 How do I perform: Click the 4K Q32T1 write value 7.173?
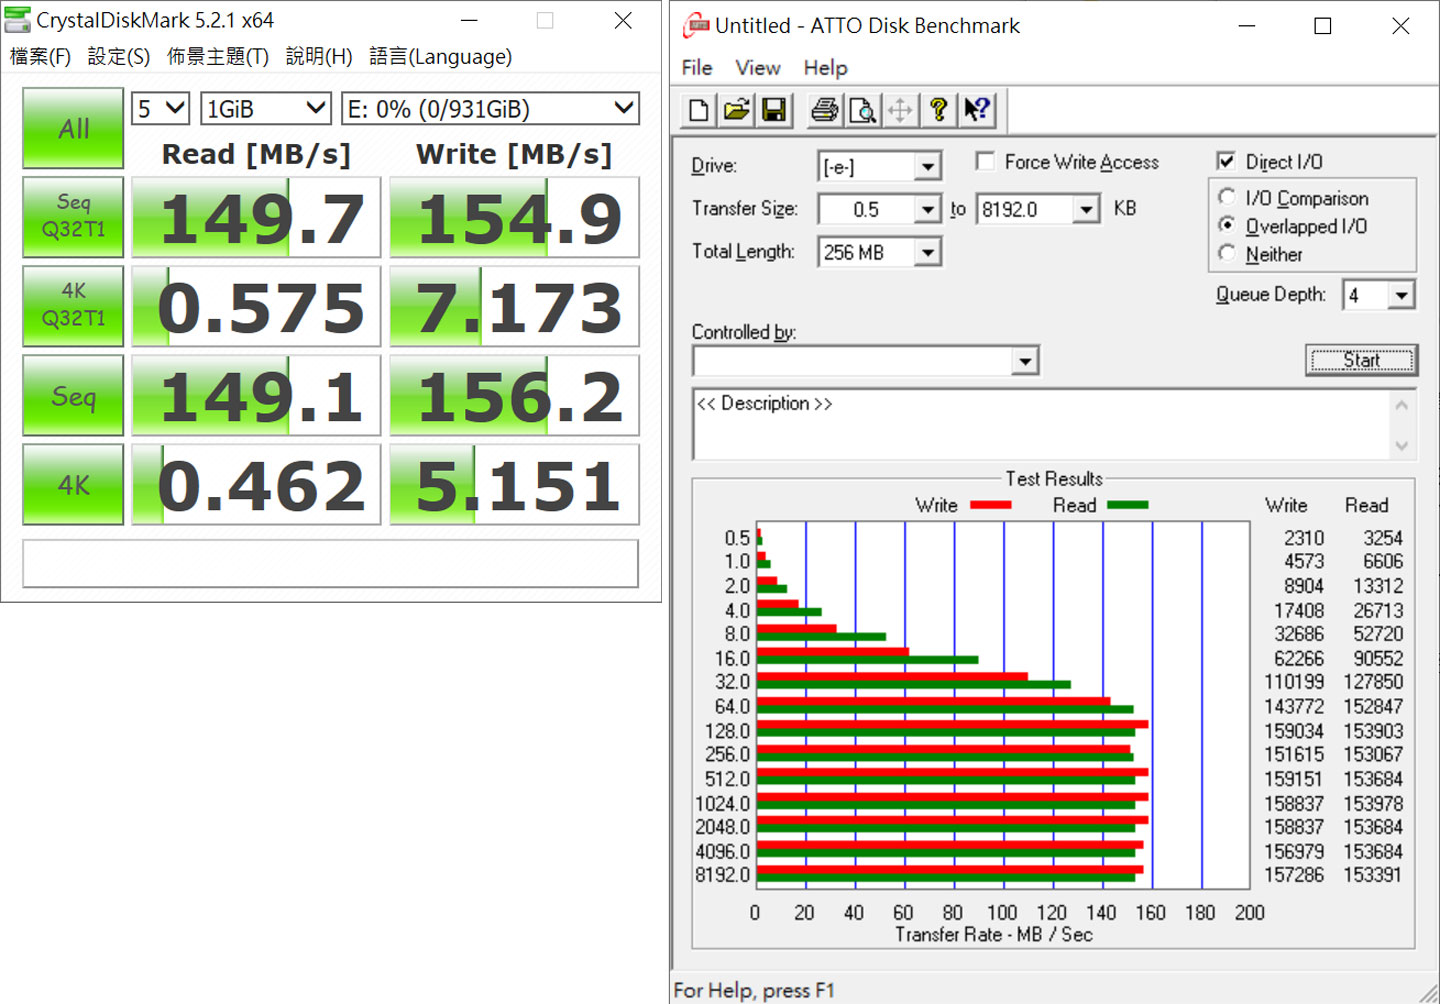coord(514,306)
